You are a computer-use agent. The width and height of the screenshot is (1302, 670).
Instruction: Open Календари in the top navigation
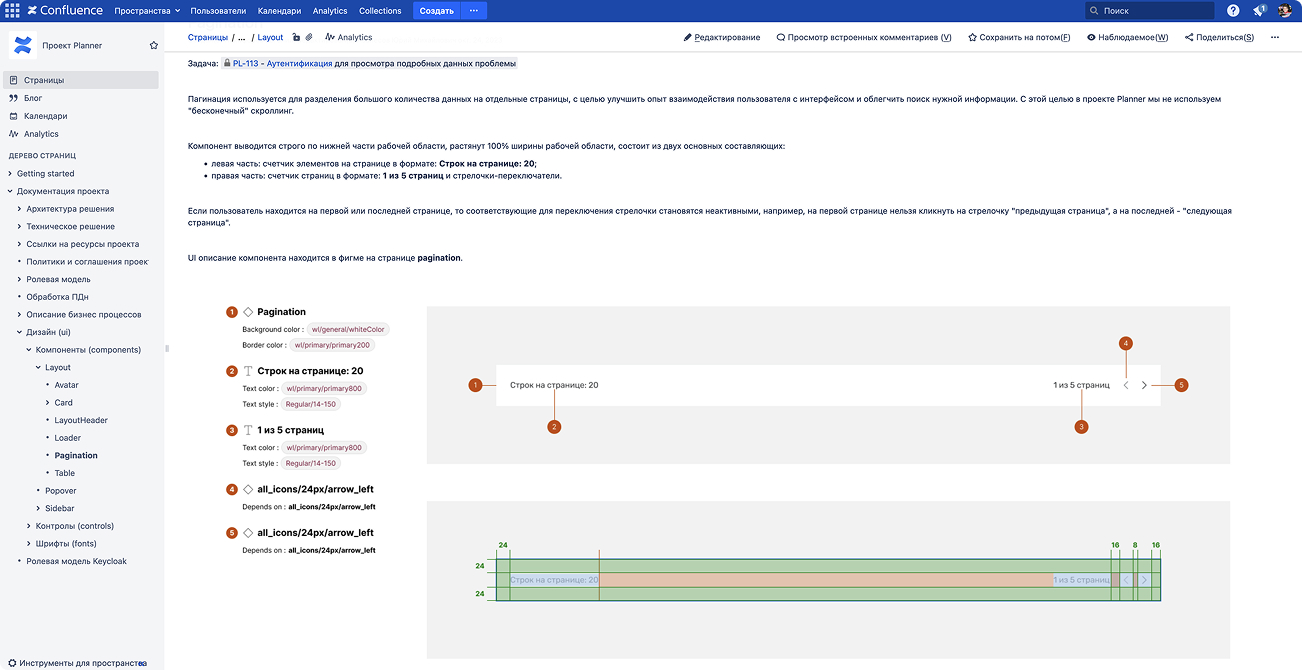pyautogui.click(x=279, y=10)
